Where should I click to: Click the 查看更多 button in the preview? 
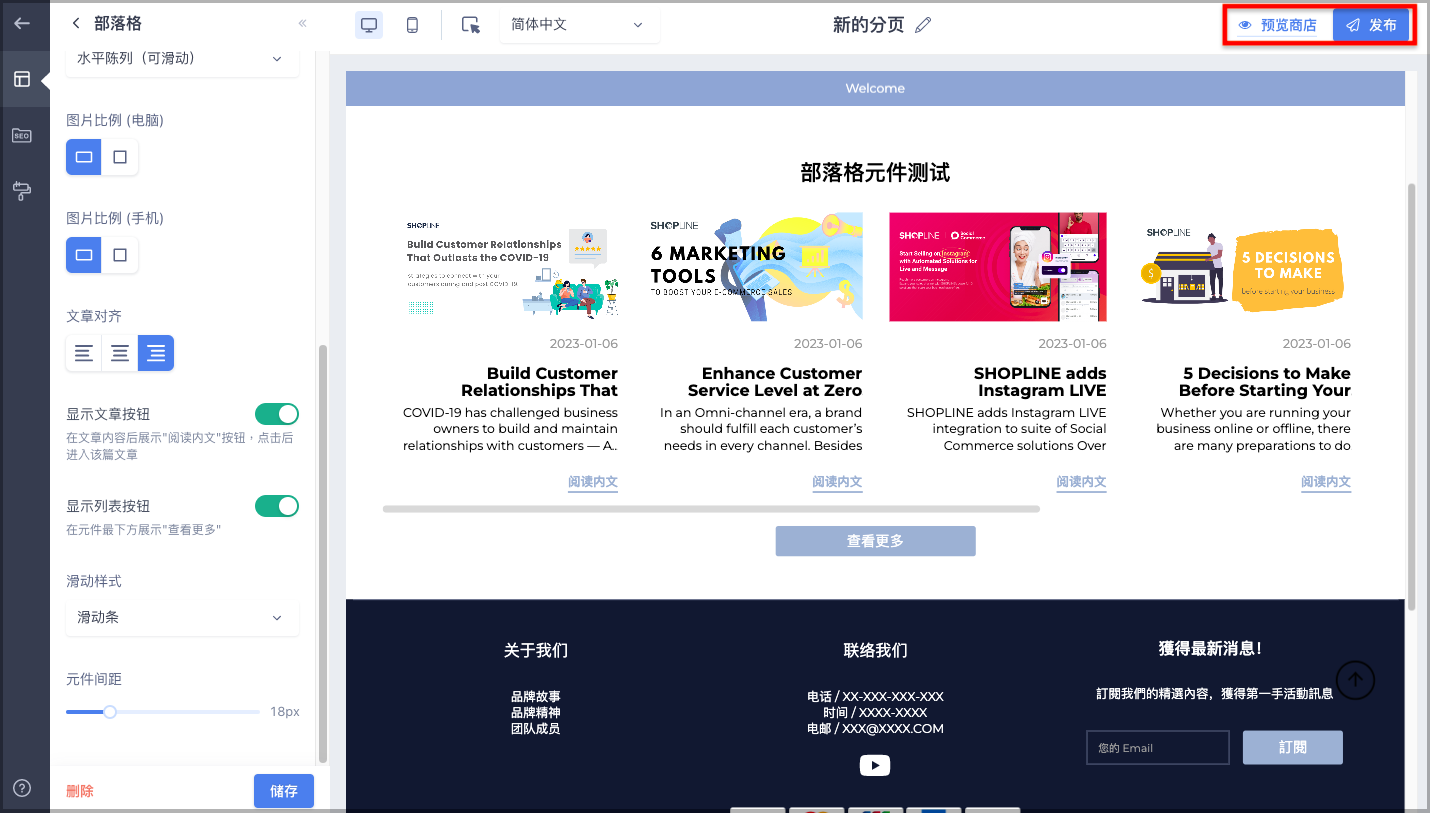point(875,541)
